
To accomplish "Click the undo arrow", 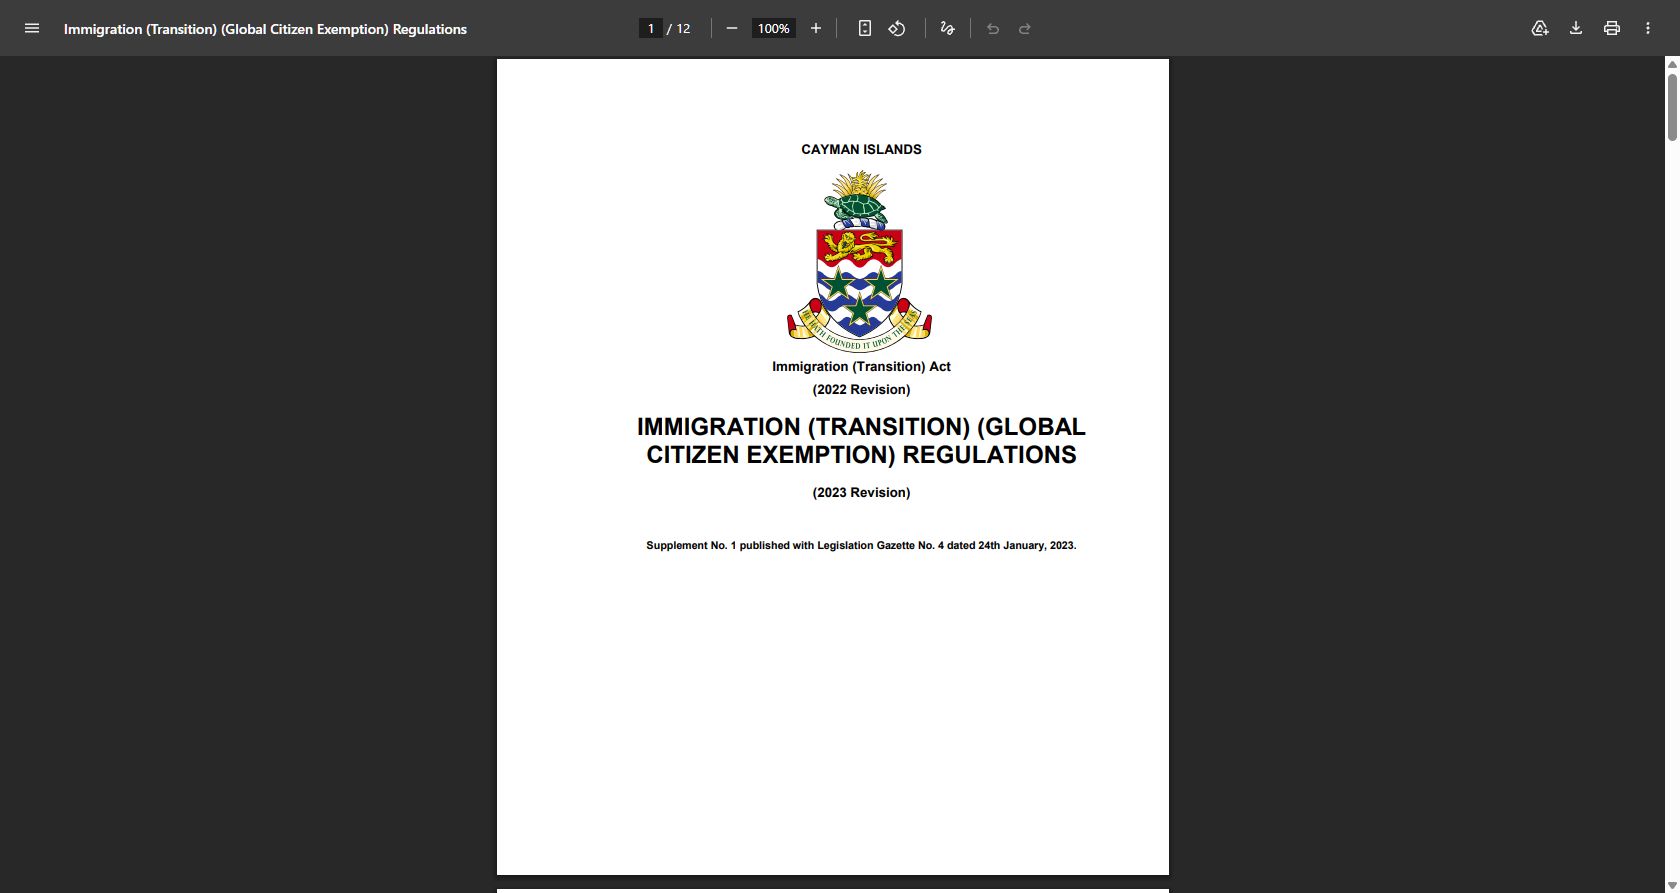I will [x=993, y=28].
